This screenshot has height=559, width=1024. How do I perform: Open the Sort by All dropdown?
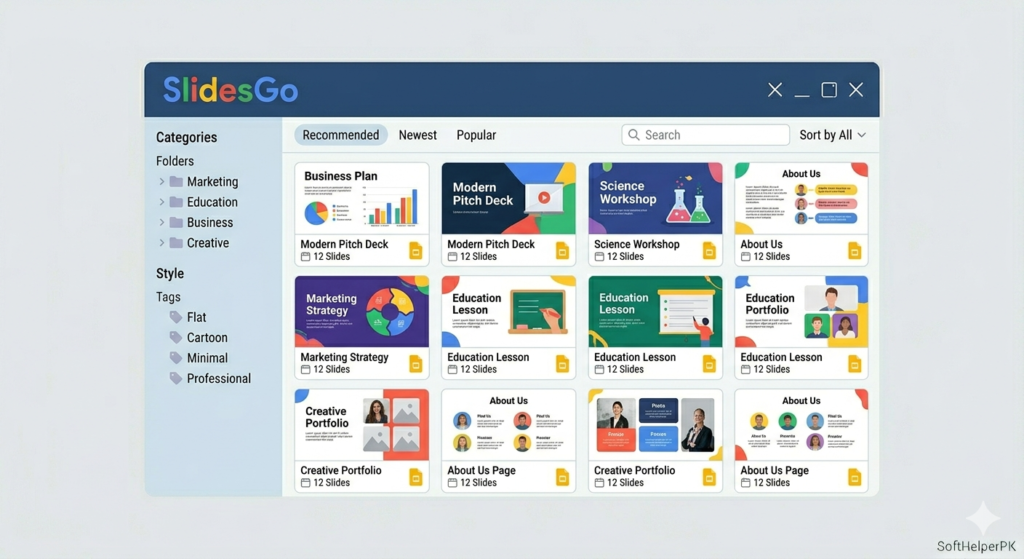(833, 135)
